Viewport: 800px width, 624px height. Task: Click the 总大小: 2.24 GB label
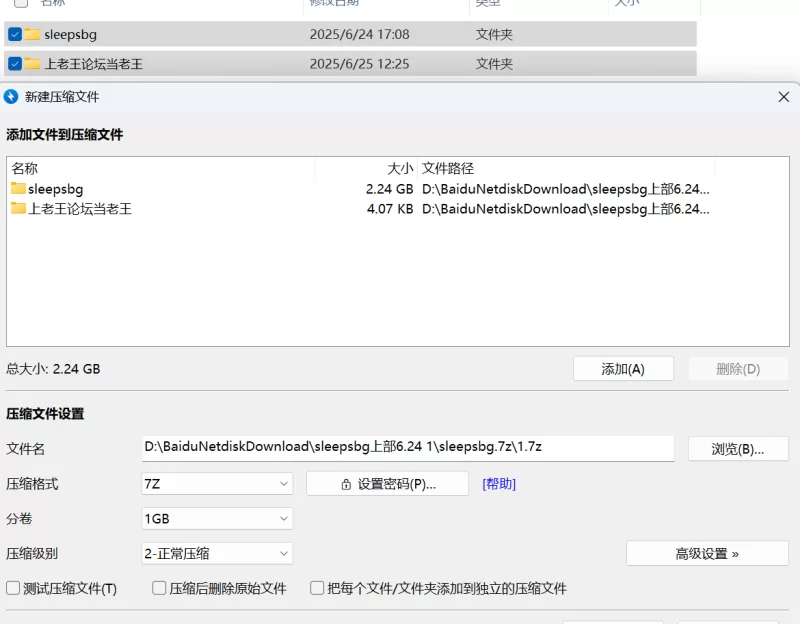[x=53, y=369]
